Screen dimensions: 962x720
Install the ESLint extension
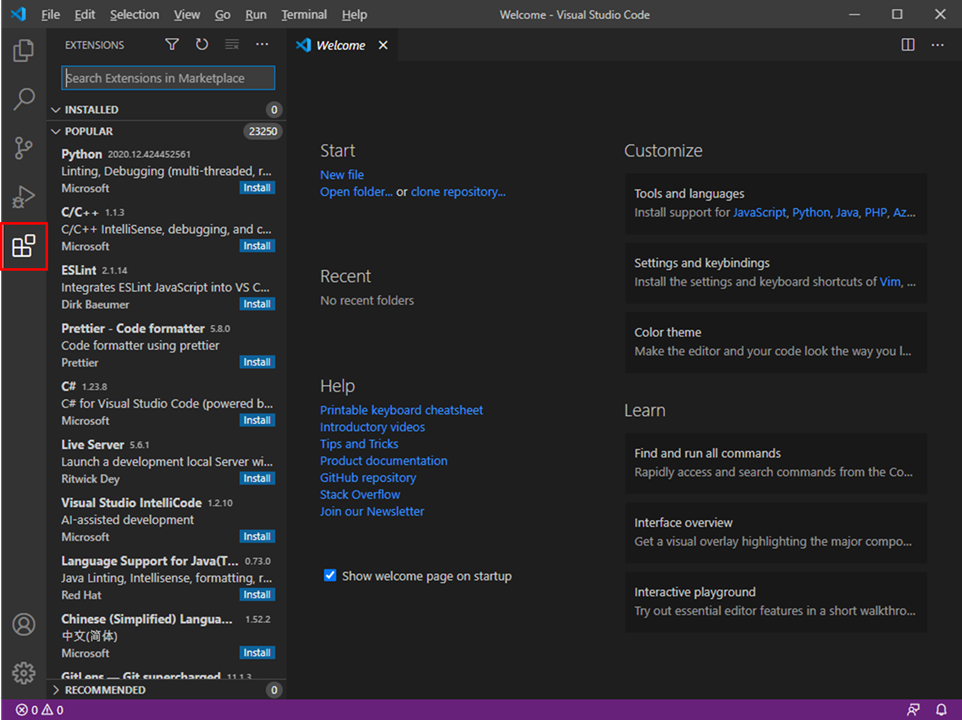[x=257, y=304]
